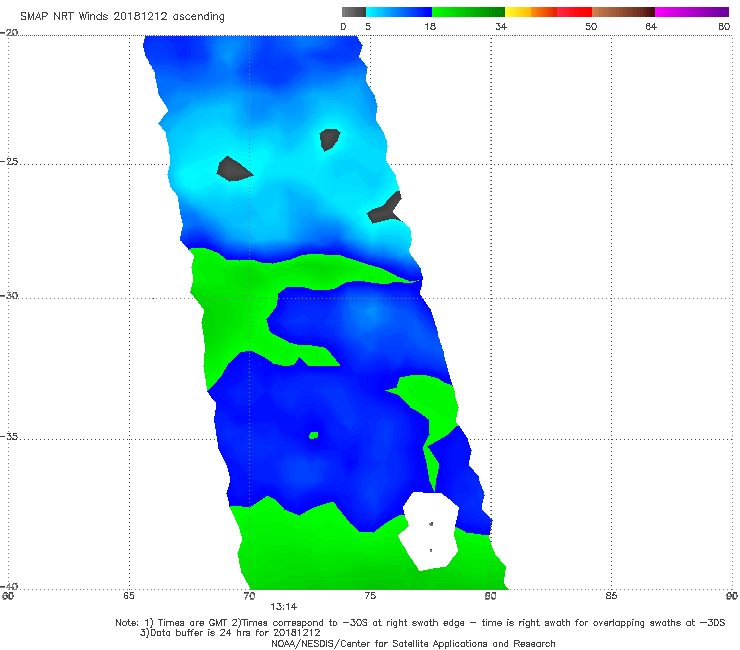The height and width of the screenshot is (650, 740).
Task: Click the latitude label '-35'
Action: coord(9,436)
